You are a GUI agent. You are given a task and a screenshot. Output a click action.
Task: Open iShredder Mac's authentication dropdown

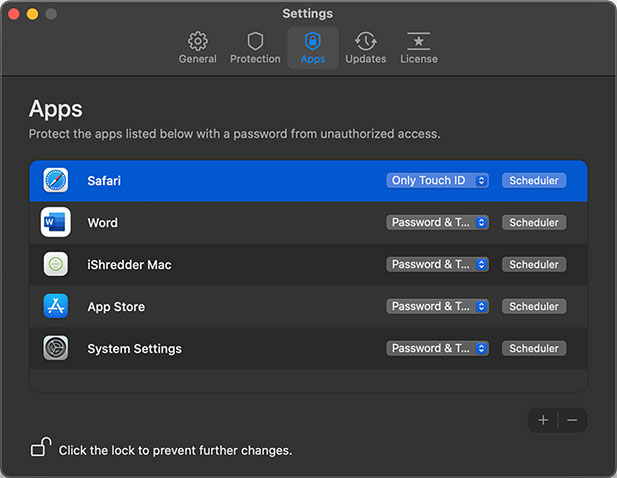pos(437,265)
